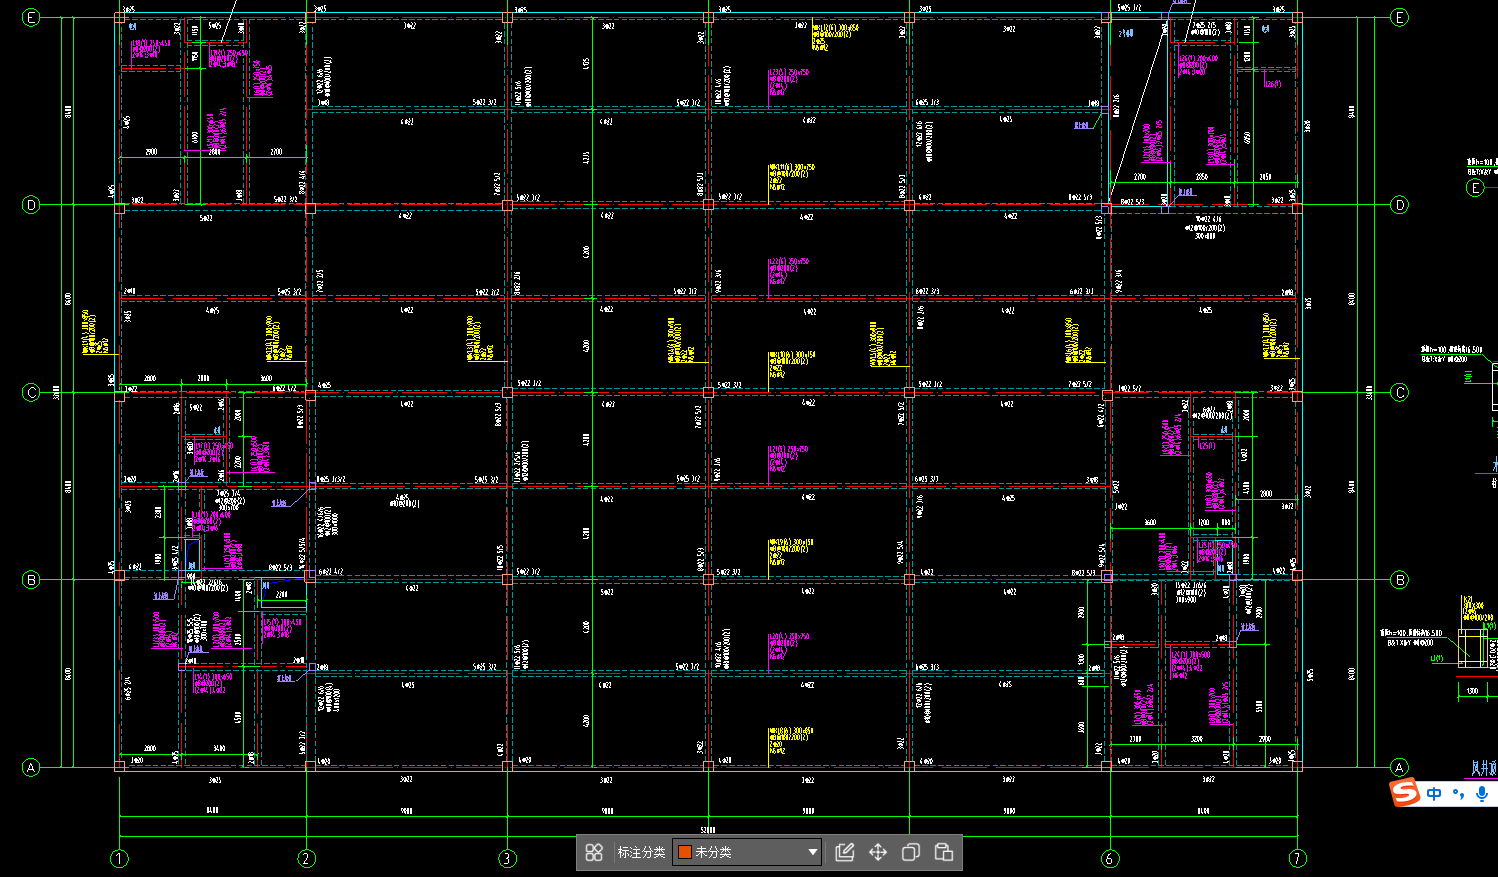Click the four-squares grid icon on annotation toolbar
The width and height of the screenshot is (1498, 877).
tap(594, 852)
